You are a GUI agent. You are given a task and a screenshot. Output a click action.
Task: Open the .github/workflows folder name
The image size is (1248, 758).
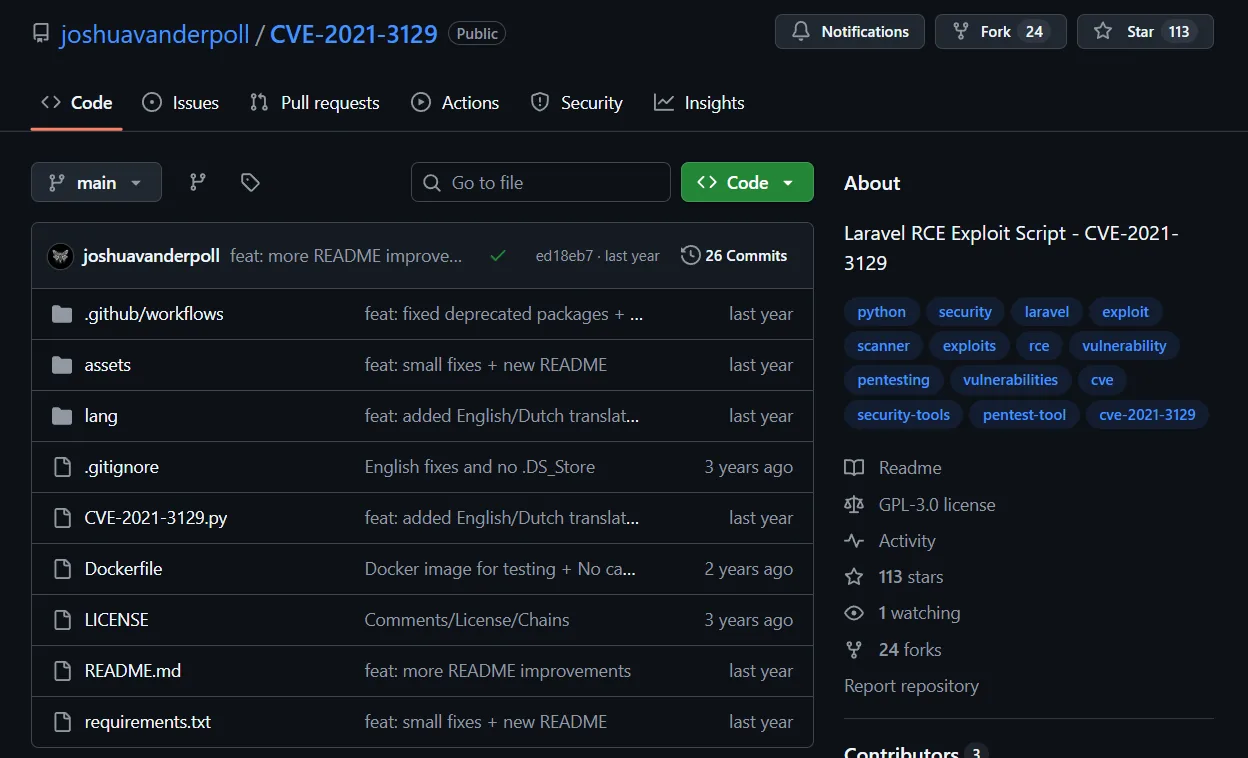click(154, 314)
